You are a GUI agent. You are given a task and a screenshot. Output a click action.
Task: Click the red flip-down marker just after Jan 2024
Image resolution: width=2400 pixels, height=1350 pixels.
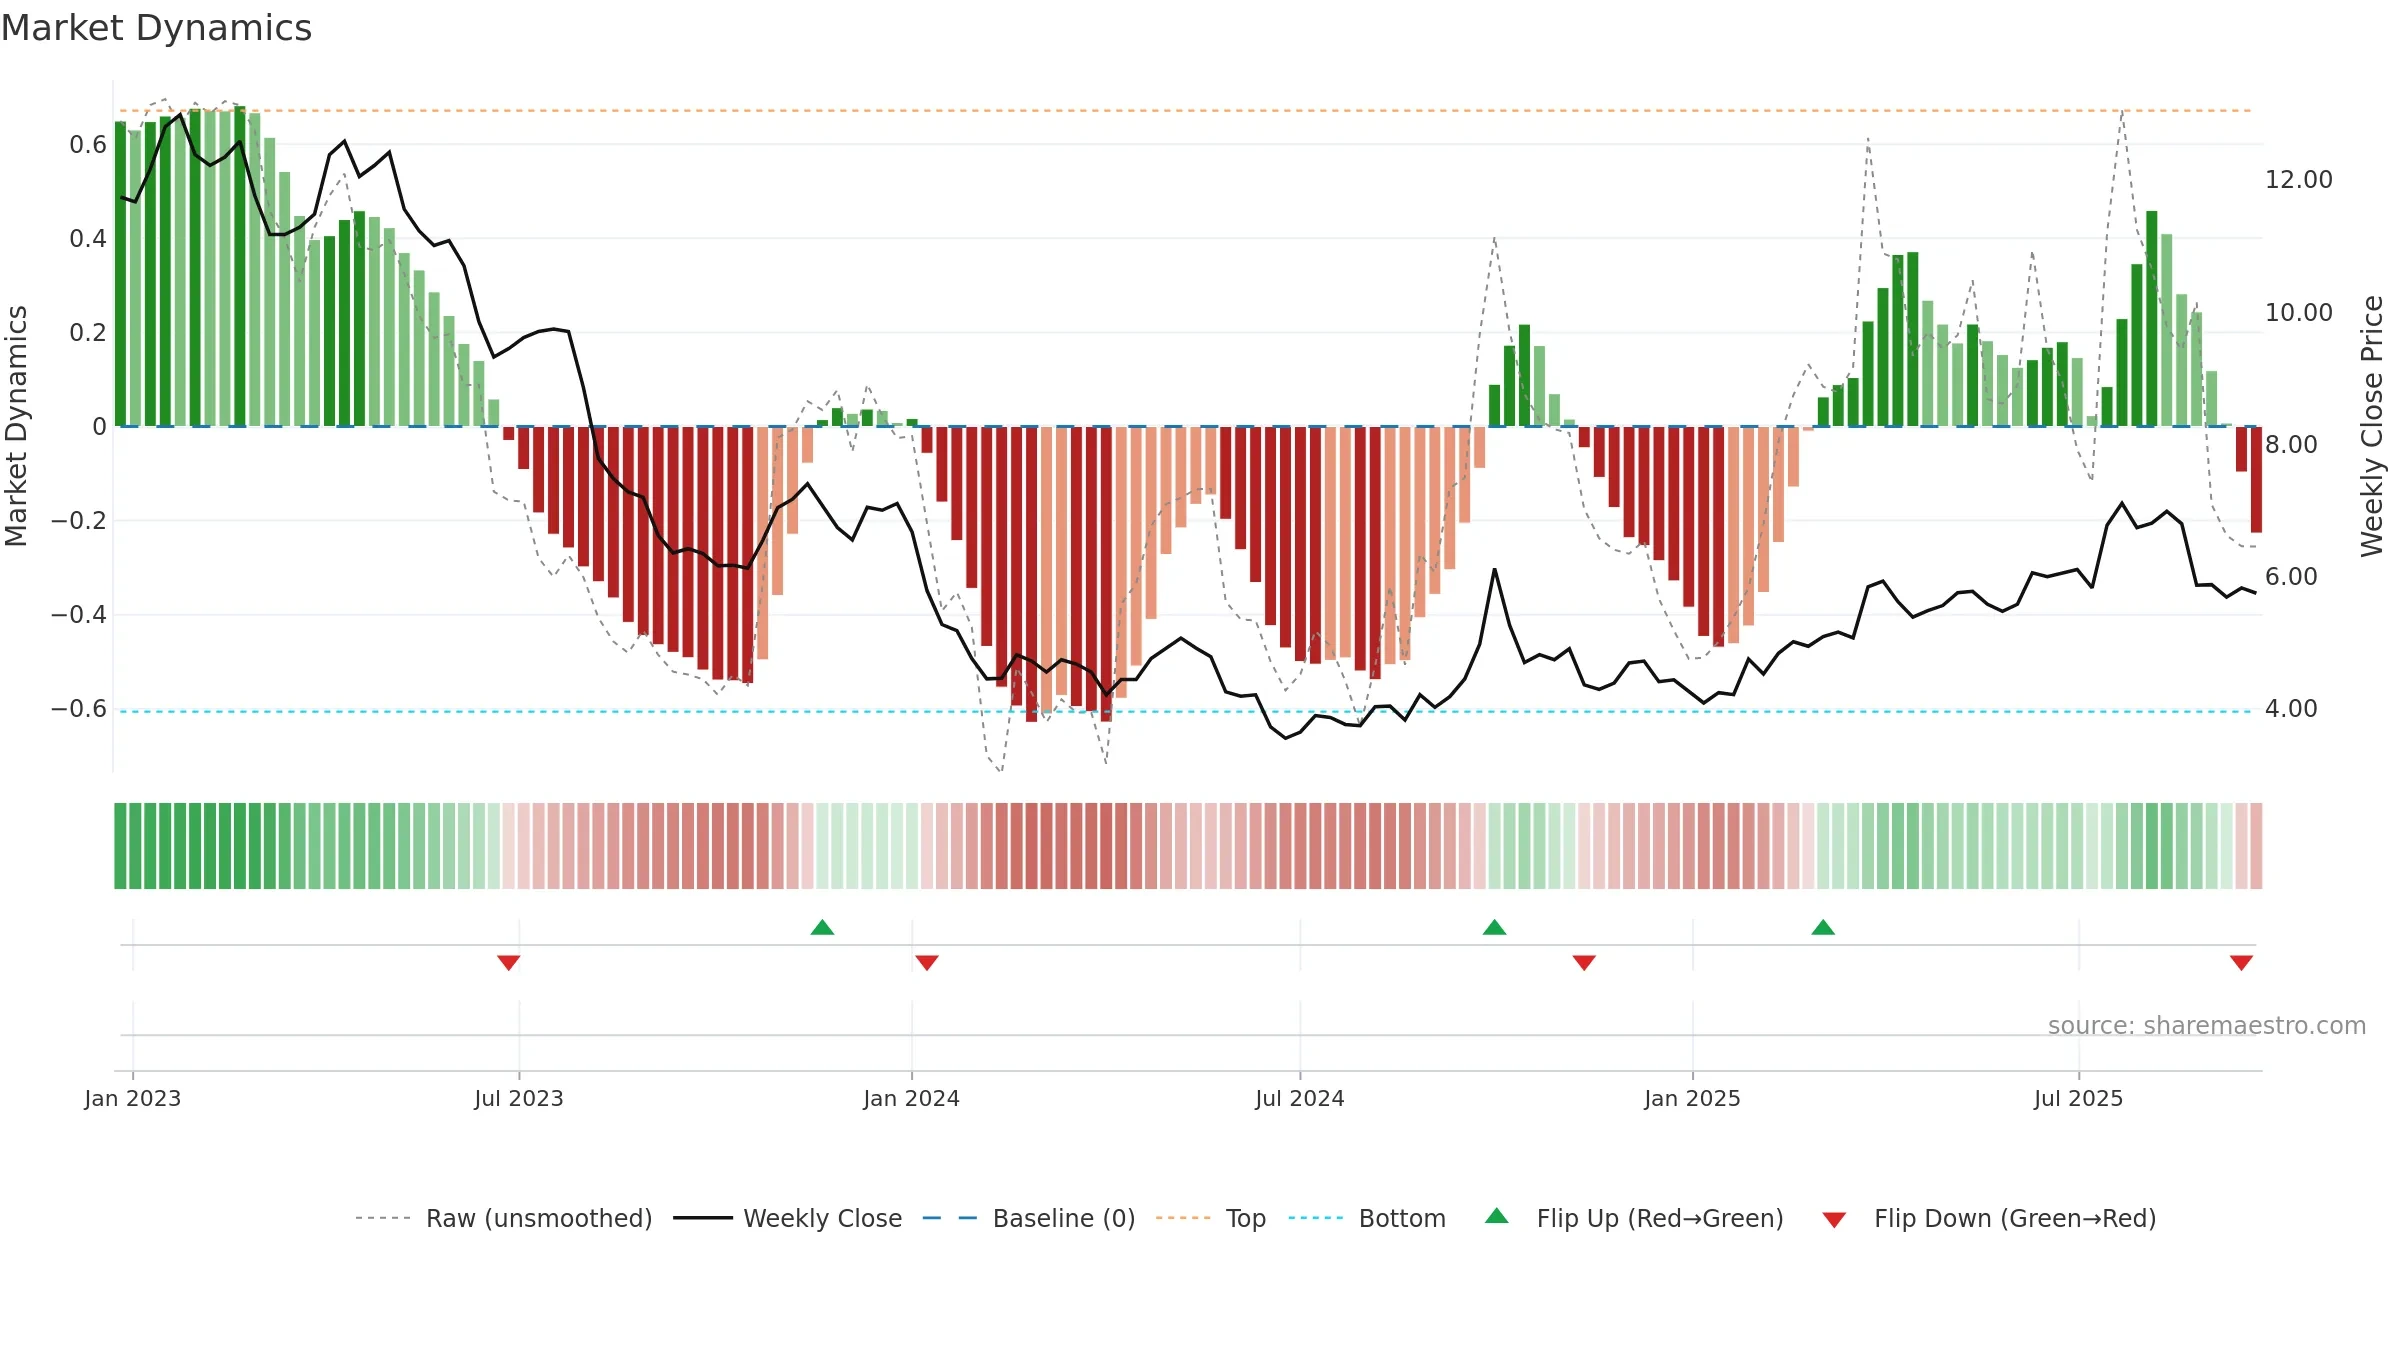[x=927, y=962]
